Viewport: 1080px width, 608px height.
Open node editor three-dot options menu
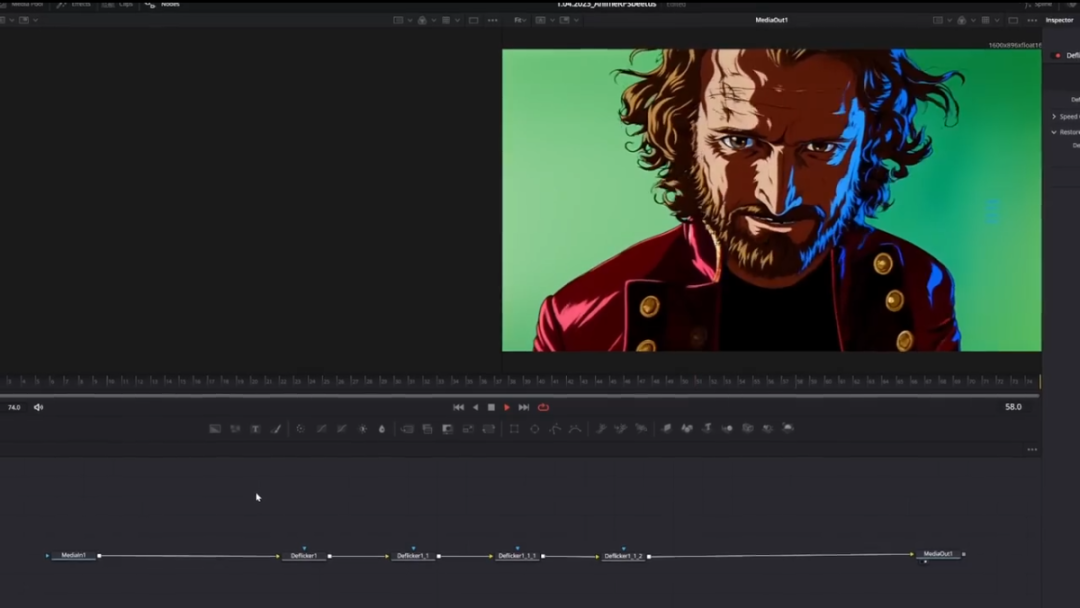(1032, 450)
